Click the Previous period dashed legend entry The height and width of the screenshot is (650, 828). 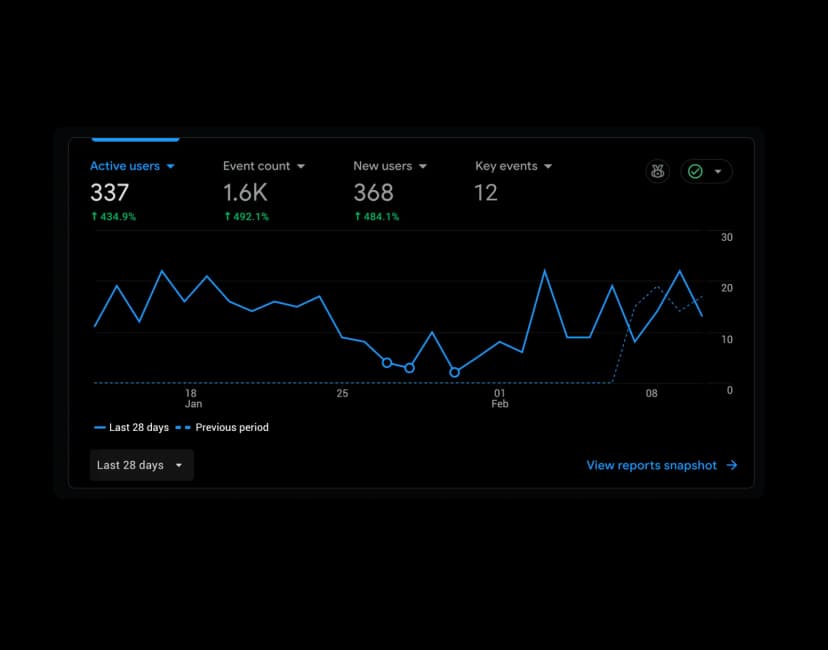(x=222, y=427)
